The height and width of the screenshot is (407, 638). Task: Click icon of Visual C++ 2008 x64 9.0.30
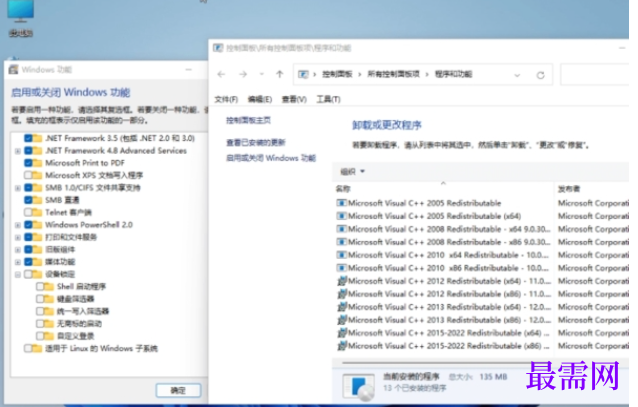341,229
